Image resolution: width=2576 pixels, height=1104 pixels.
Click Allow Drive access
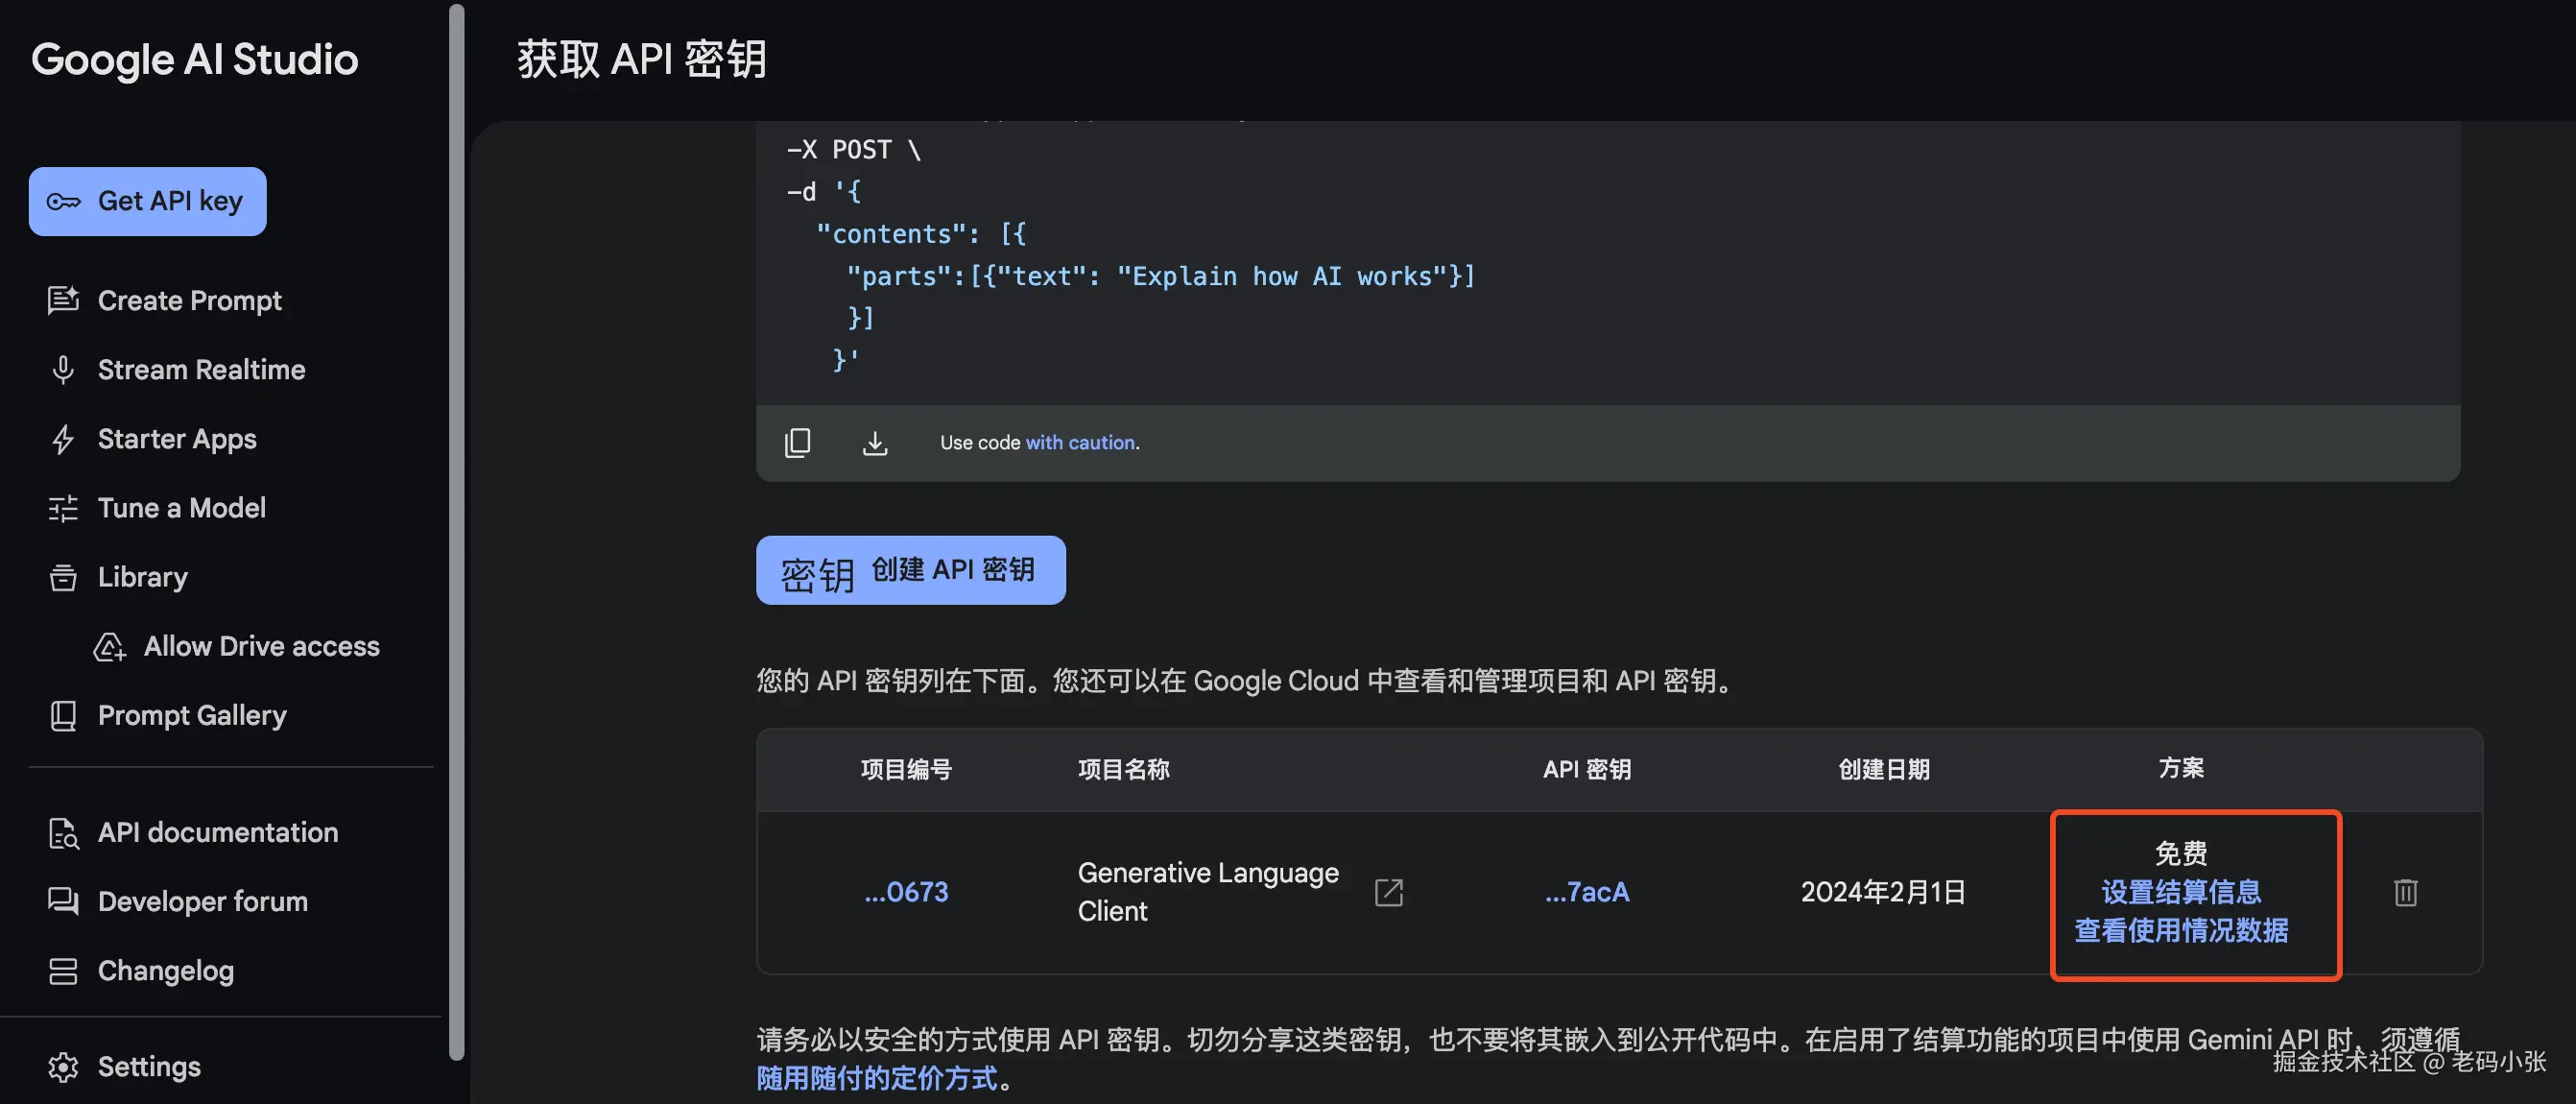pyautogui.click(x=260, y=646)
